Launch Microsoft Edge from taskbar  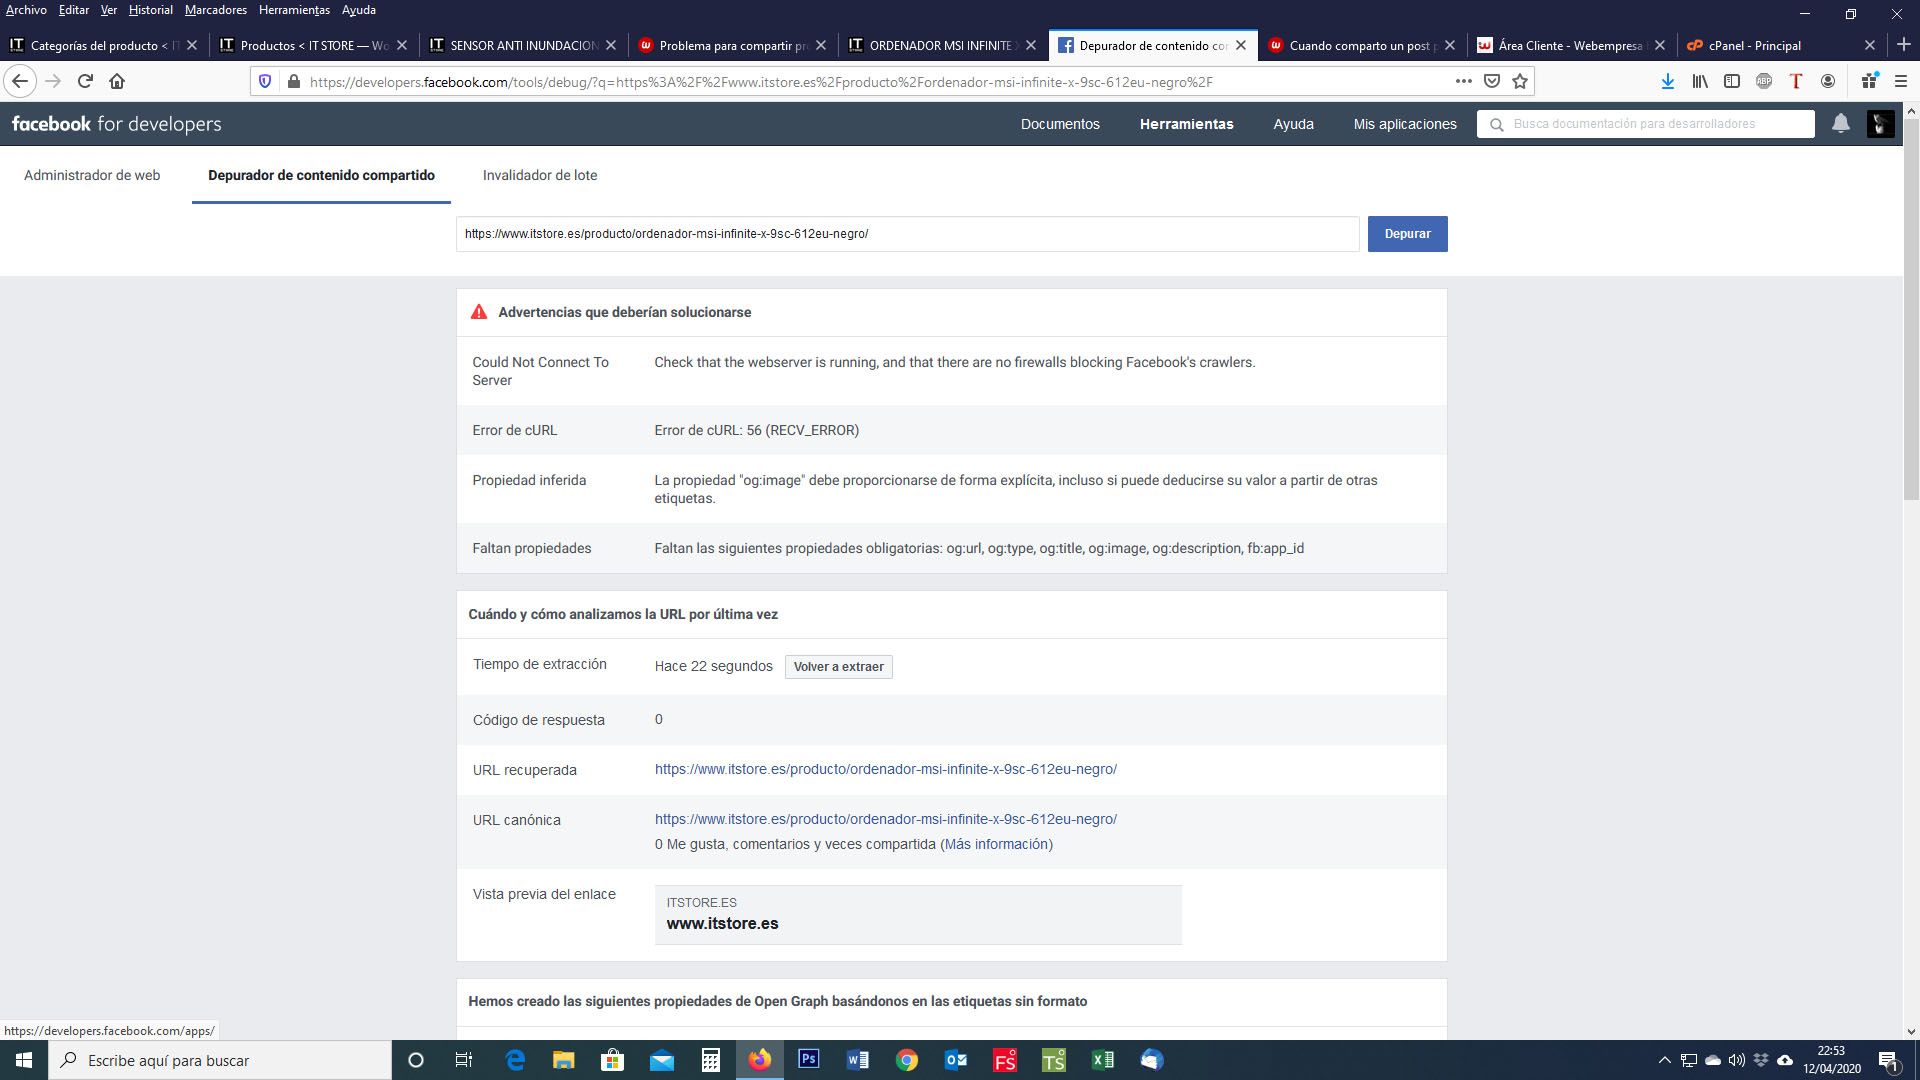click(515, 1060)
